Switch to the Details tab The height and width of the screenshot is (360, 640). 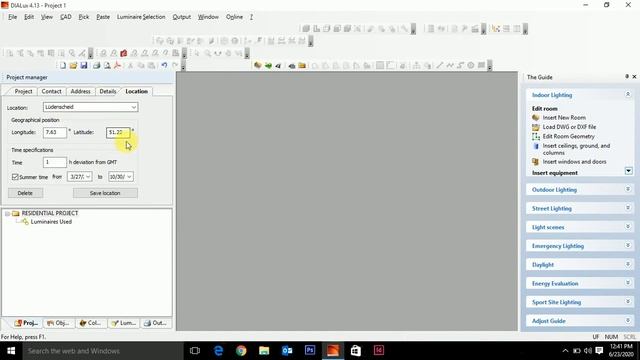pos(108,91)
